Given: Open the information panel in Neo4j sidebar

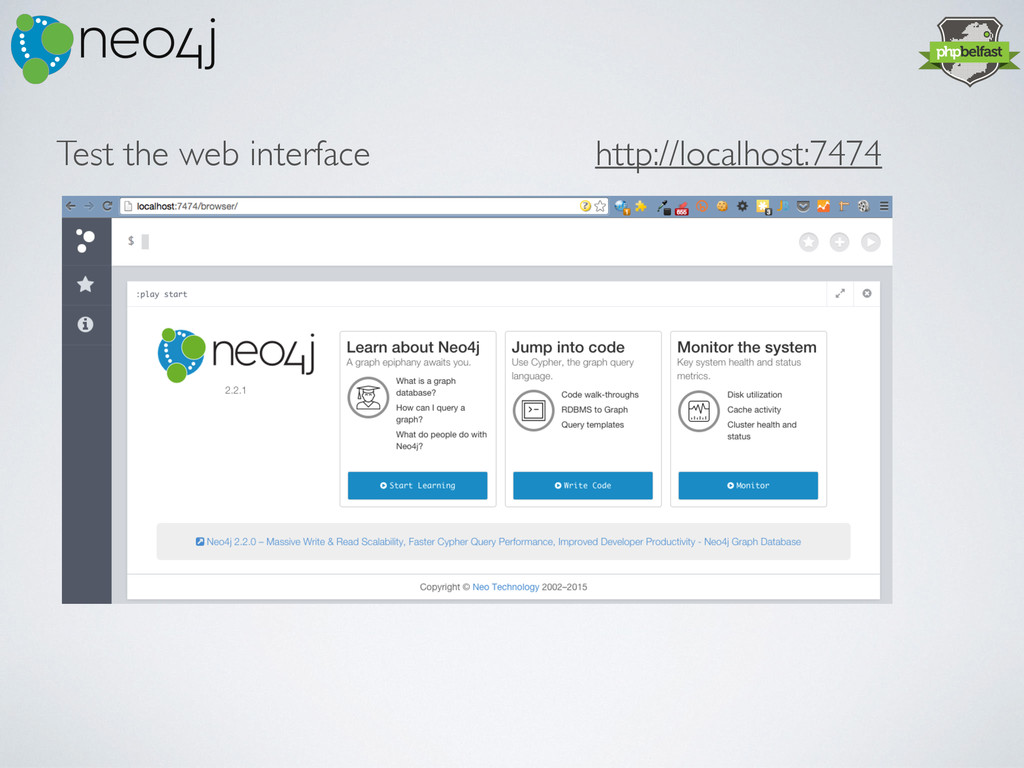Looking at the screenshot, I should pos(86,324).
